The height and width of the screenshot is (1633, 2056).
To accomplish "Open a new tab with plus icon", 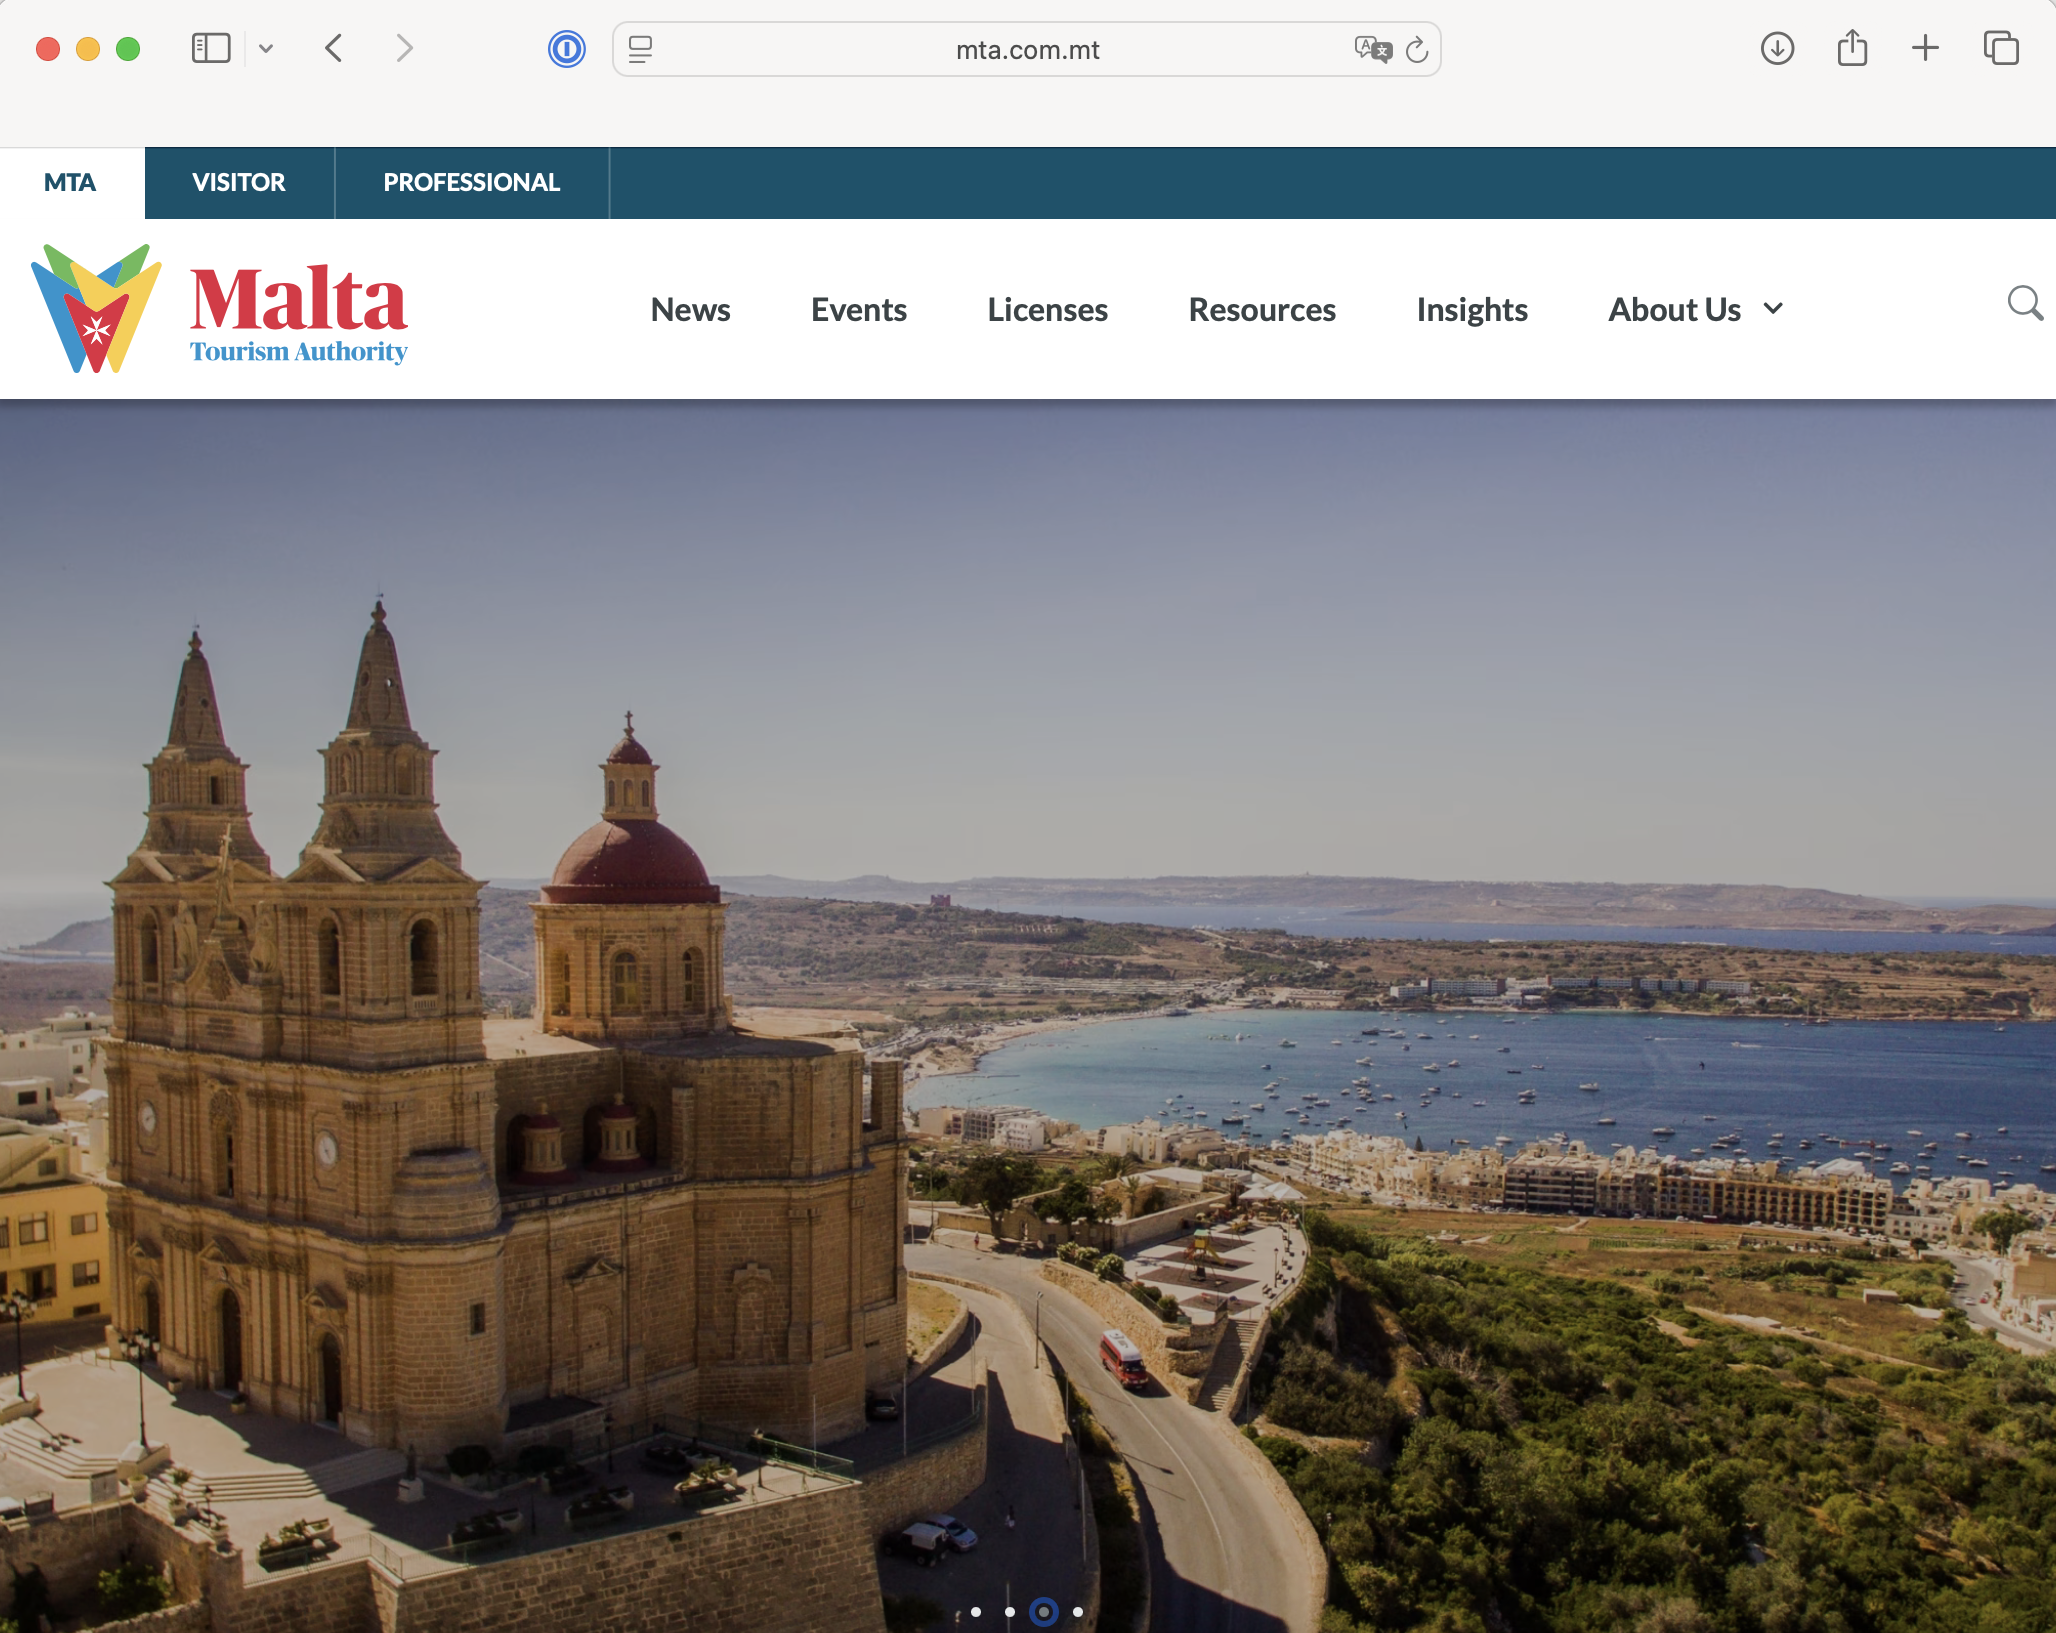I will click(1925, 48).
